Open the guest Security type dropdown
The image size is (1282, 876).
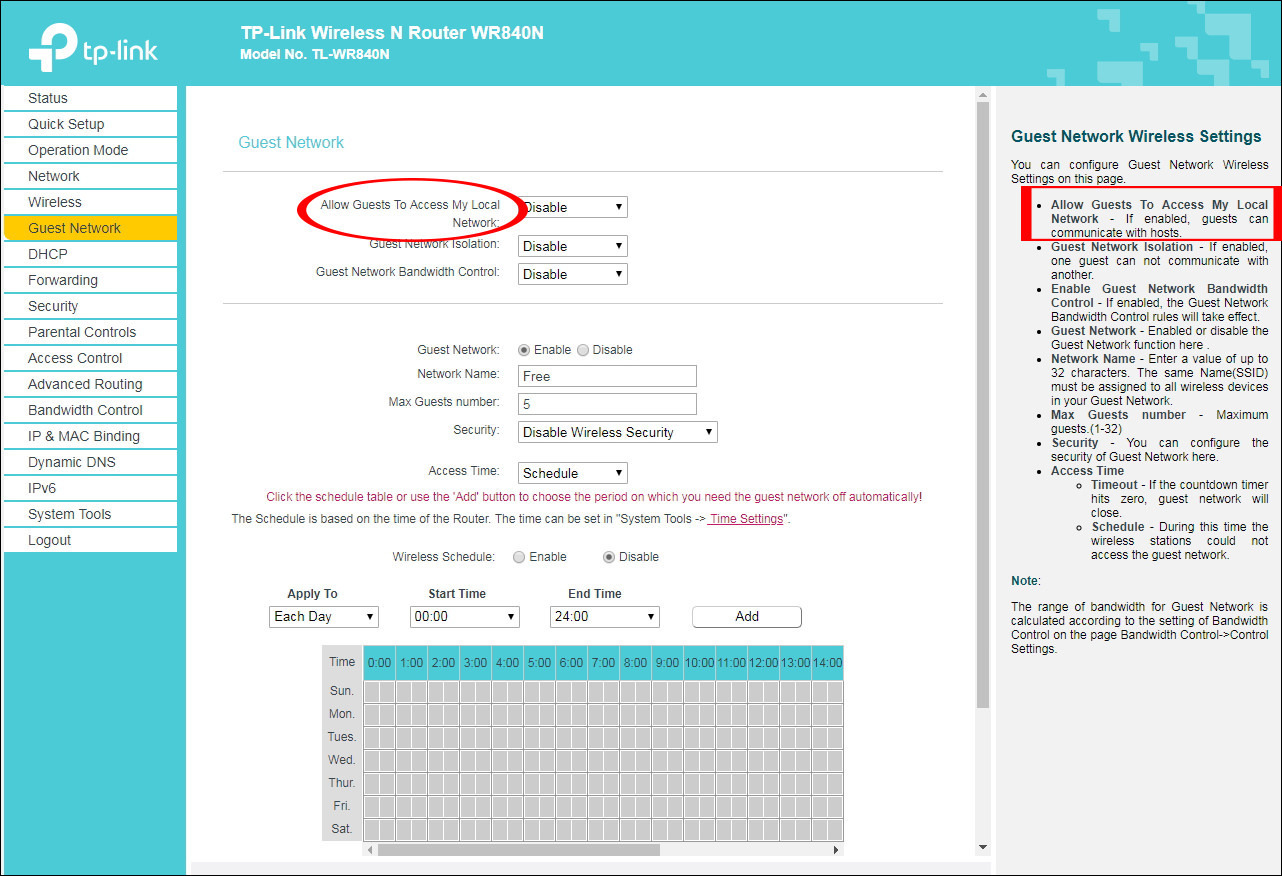[x=618, y=432]
